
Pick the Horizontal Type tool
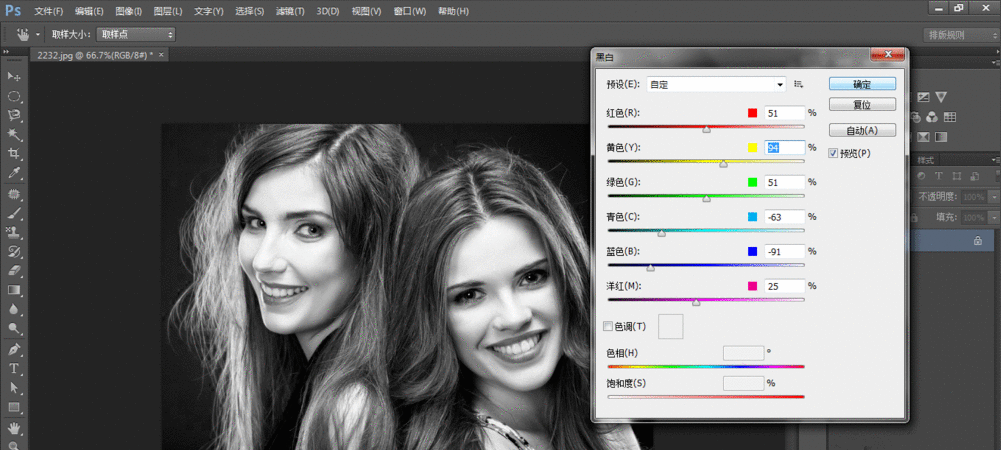pyautogui.click(x=14, y=368)
